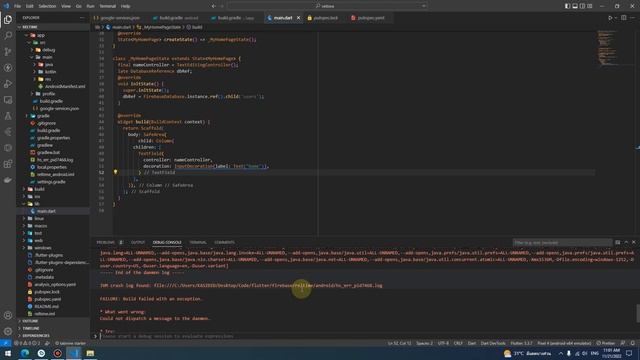The image size is (640, 360).
Task: Toggle word wrap icon in debug console header
Action: 618,242
